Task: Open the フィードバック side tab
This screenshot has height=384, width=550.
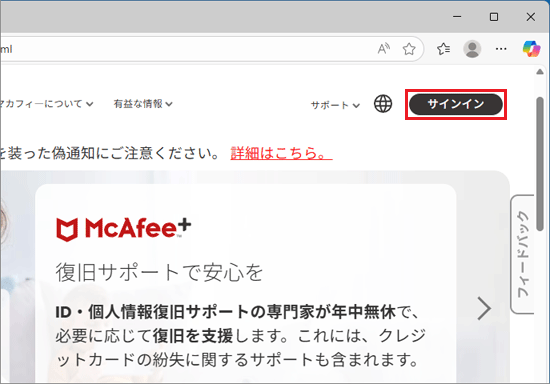Action: pos(522,254)
